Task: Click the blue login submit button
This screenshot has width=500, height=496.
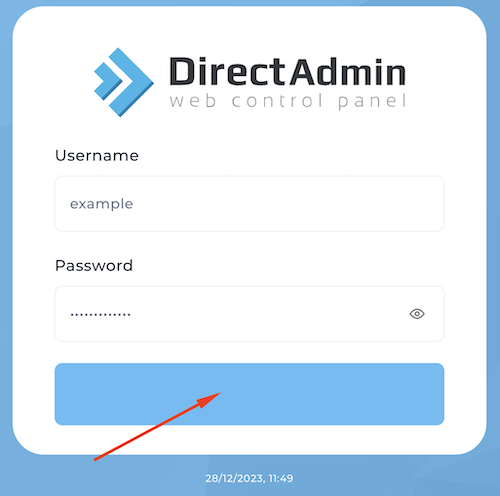Action: tap(249, 394)
